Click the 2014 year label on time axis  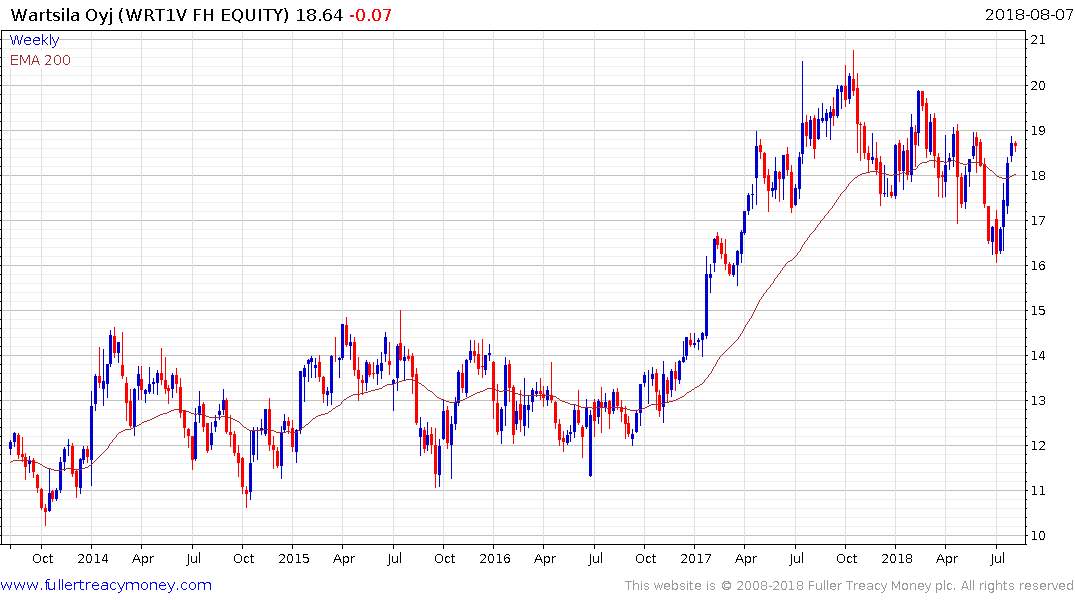tap(93, 559)
